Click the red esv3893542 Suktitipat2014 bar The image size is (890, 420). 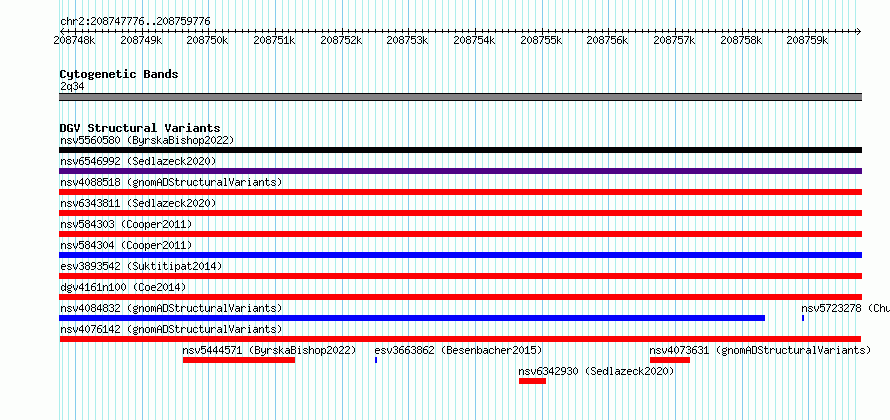(460, 276)
